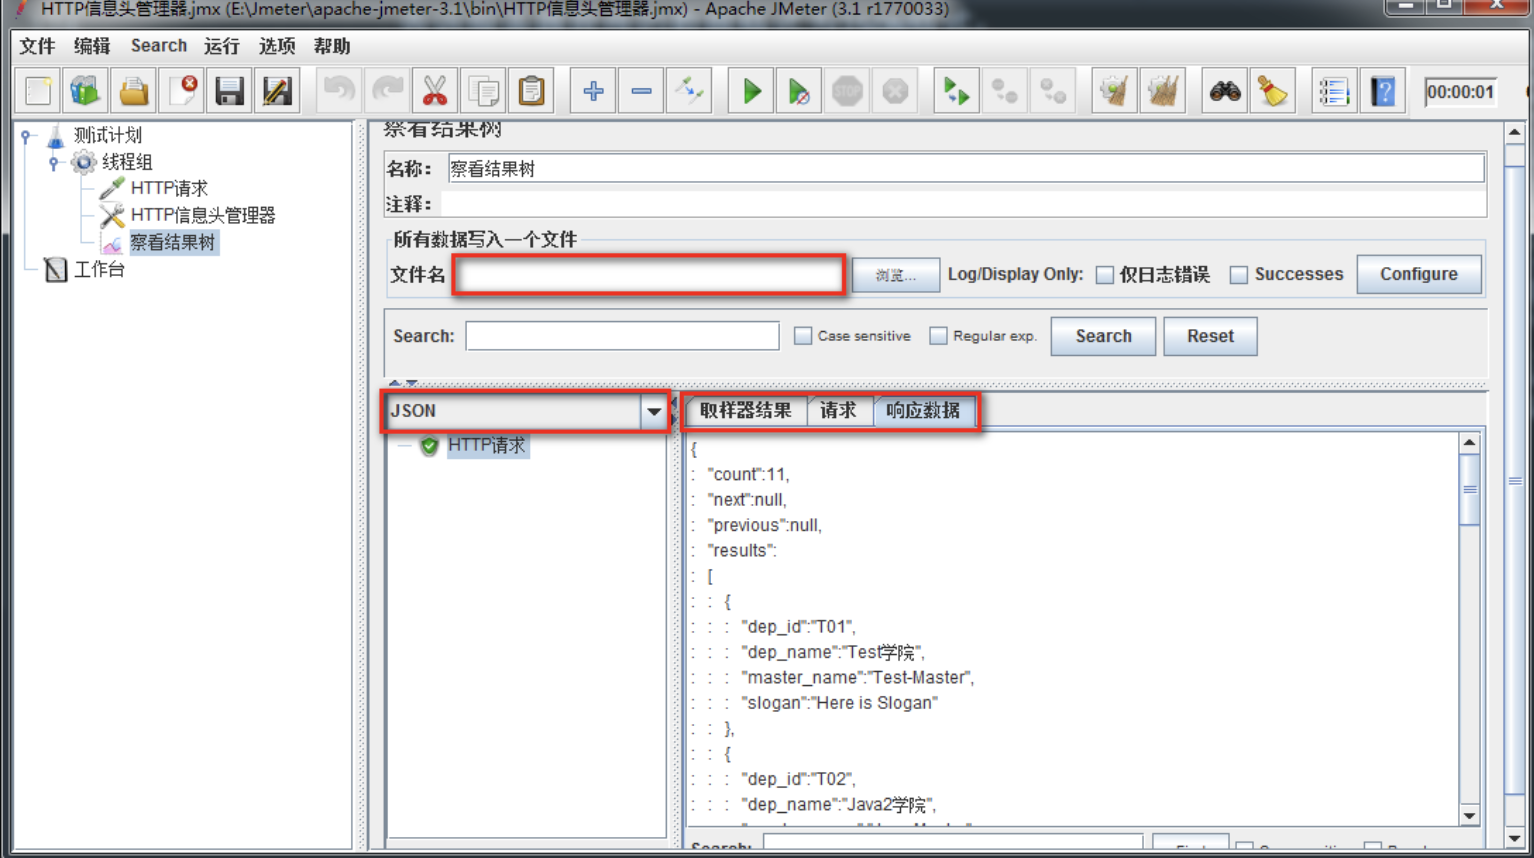Open the 文件 menu

tap(37, 46)
